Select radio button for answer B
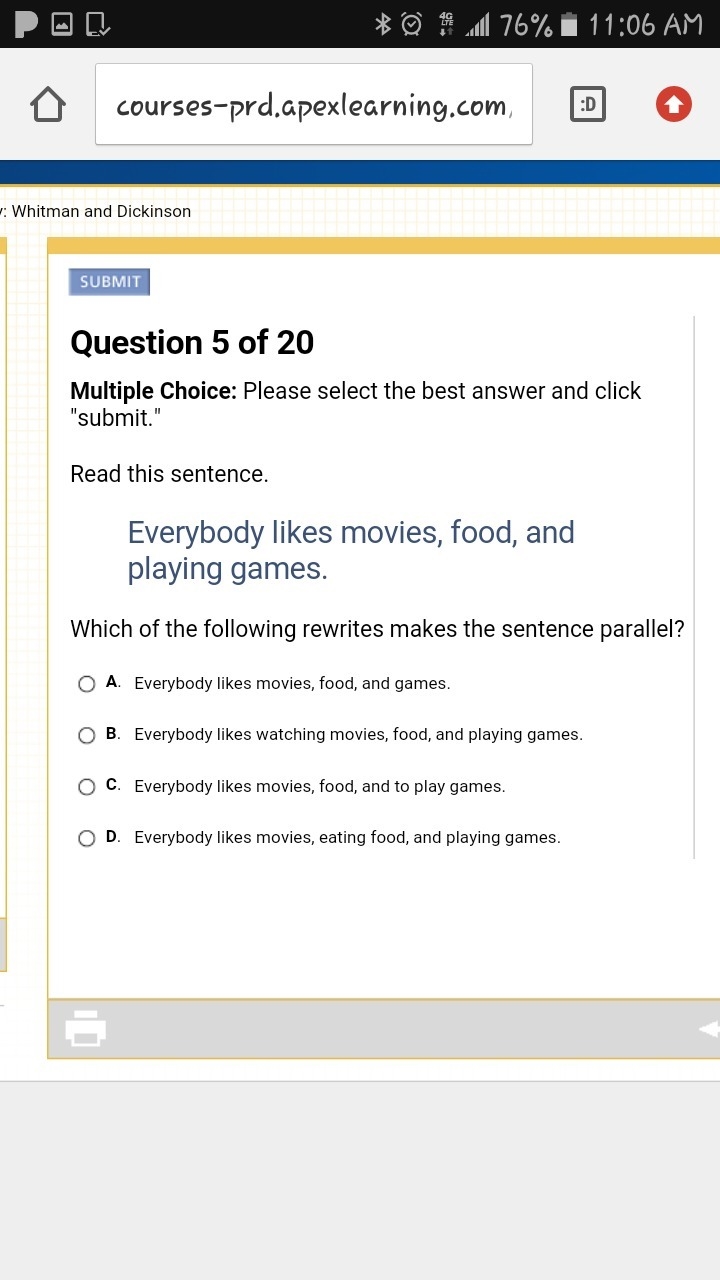The image size is (720, 1280). (x=87, y=735)
